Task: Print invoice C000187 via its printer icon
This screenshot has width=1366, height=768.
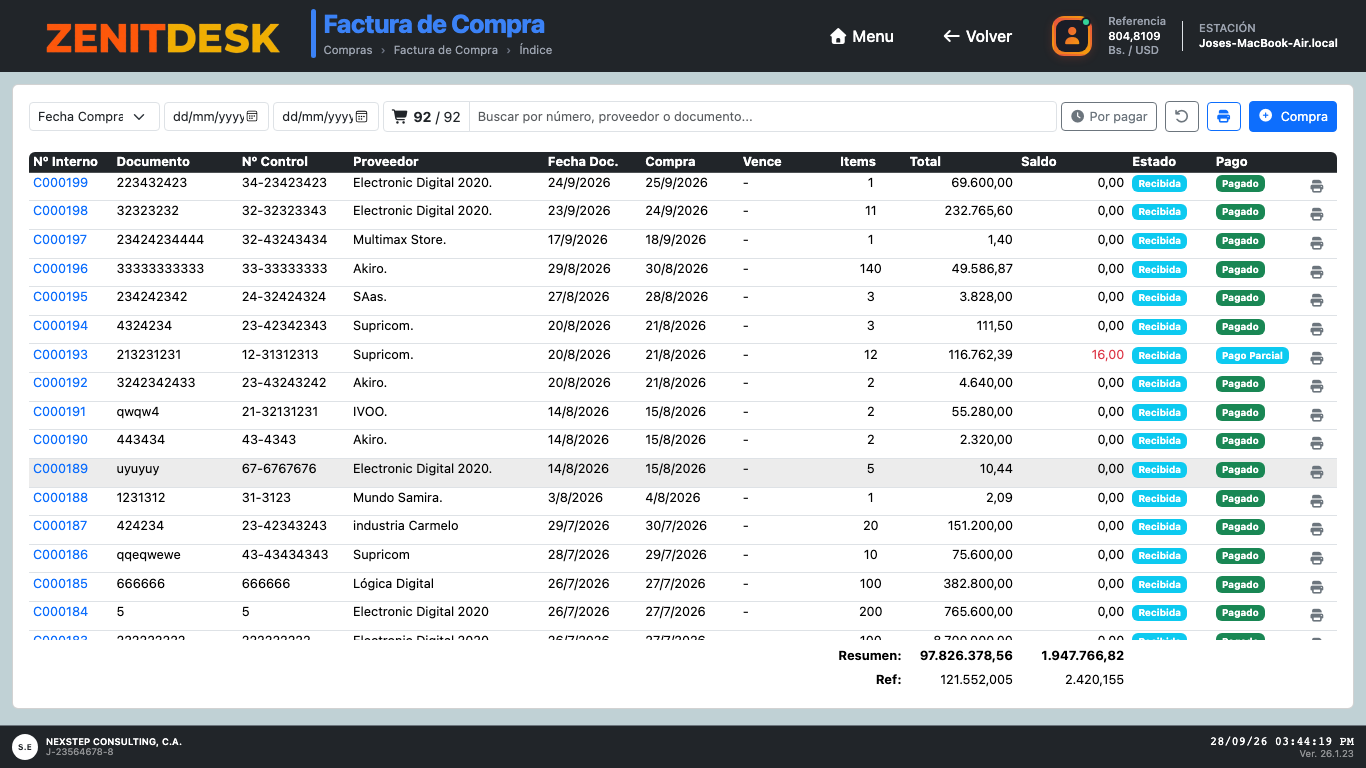Action: [x=1316, y=529]
